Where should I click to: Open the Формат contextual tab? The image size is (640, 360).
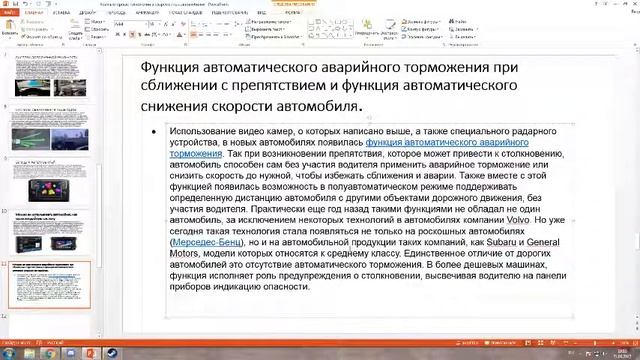tap(293, 13)
